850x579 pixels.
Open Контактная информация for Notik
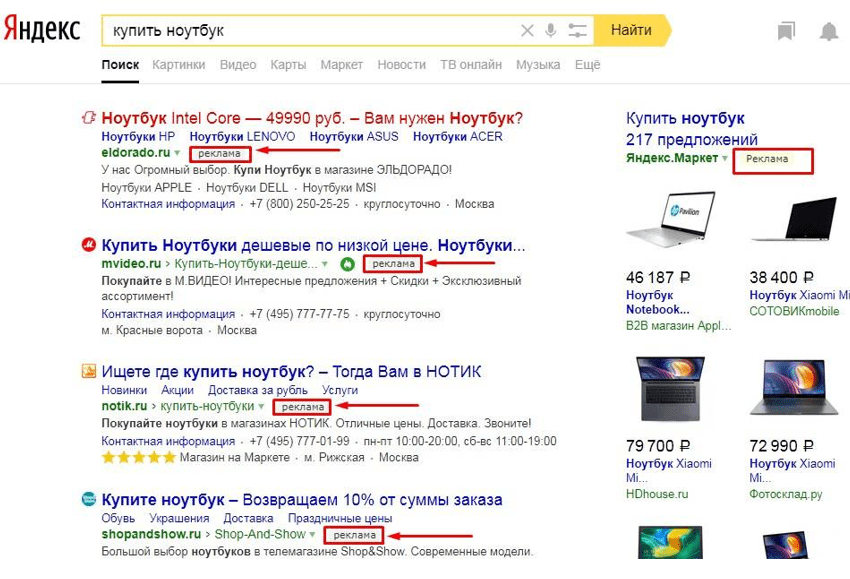tap(168, 441)
